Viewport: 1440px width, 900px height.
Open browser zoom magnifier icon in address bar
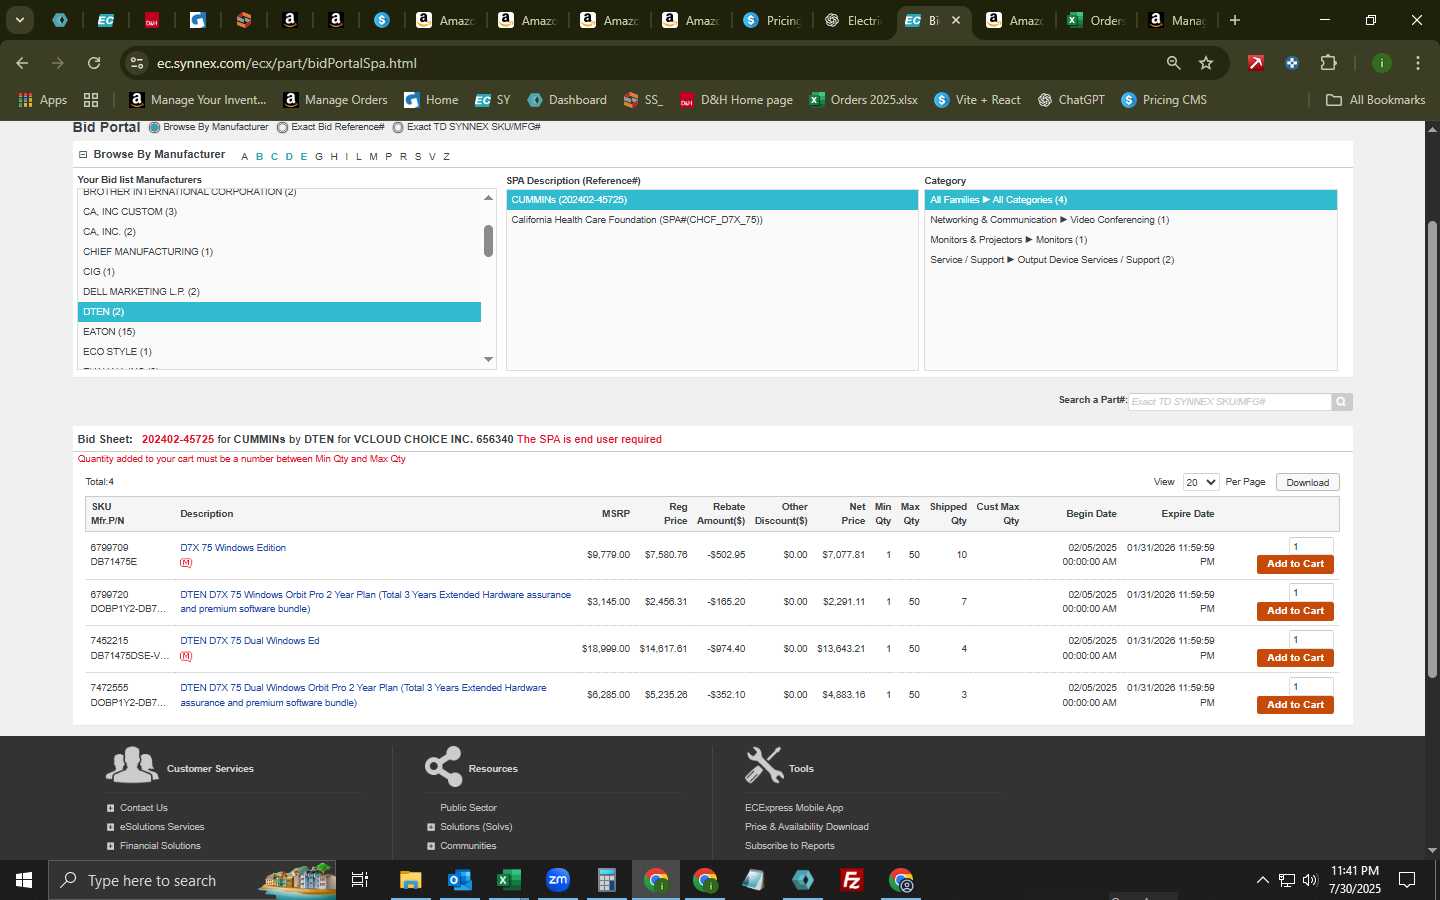pyautogui.click(x=1173, y=63)
